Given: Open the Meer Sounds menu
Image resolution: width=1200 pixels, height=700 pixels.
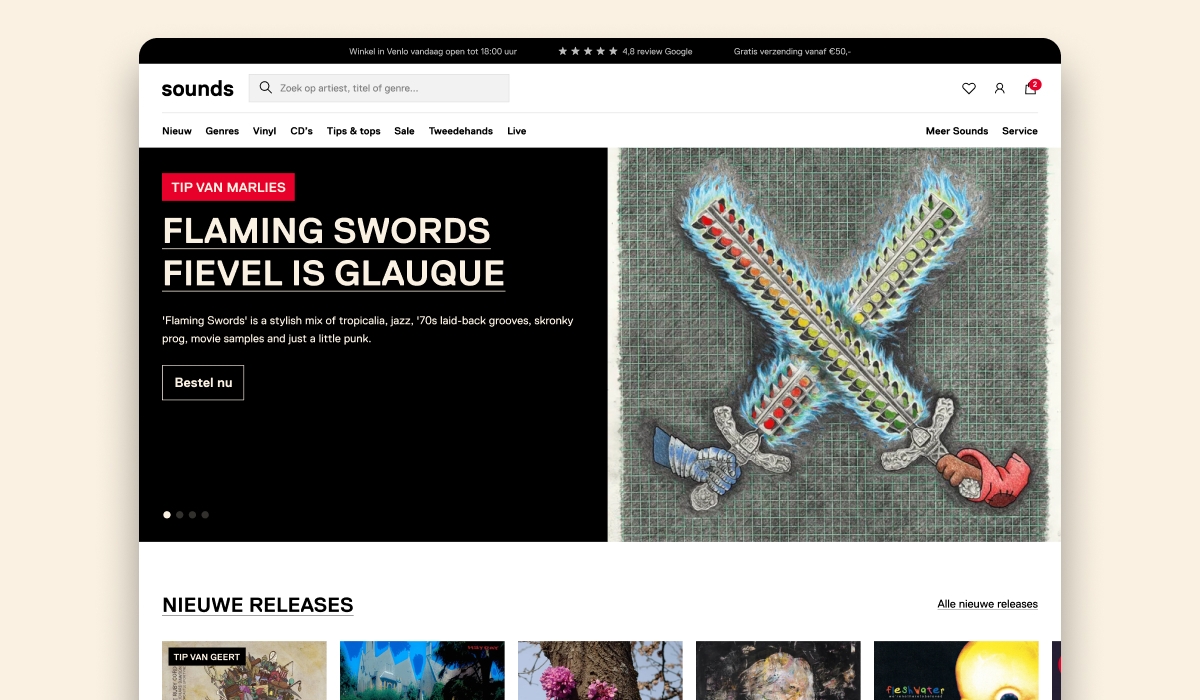Looking at the screenshot, I should click(956, 131).
